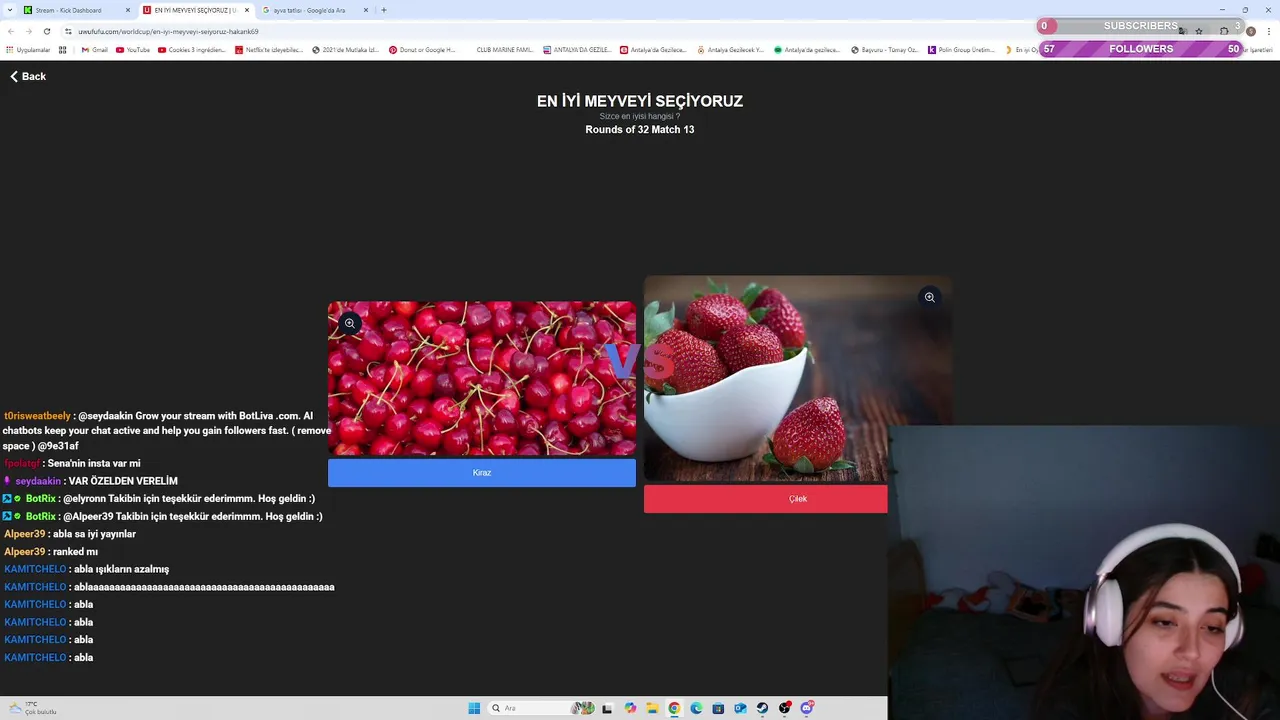View site information icon in the address bar

[x=70, y=31]
